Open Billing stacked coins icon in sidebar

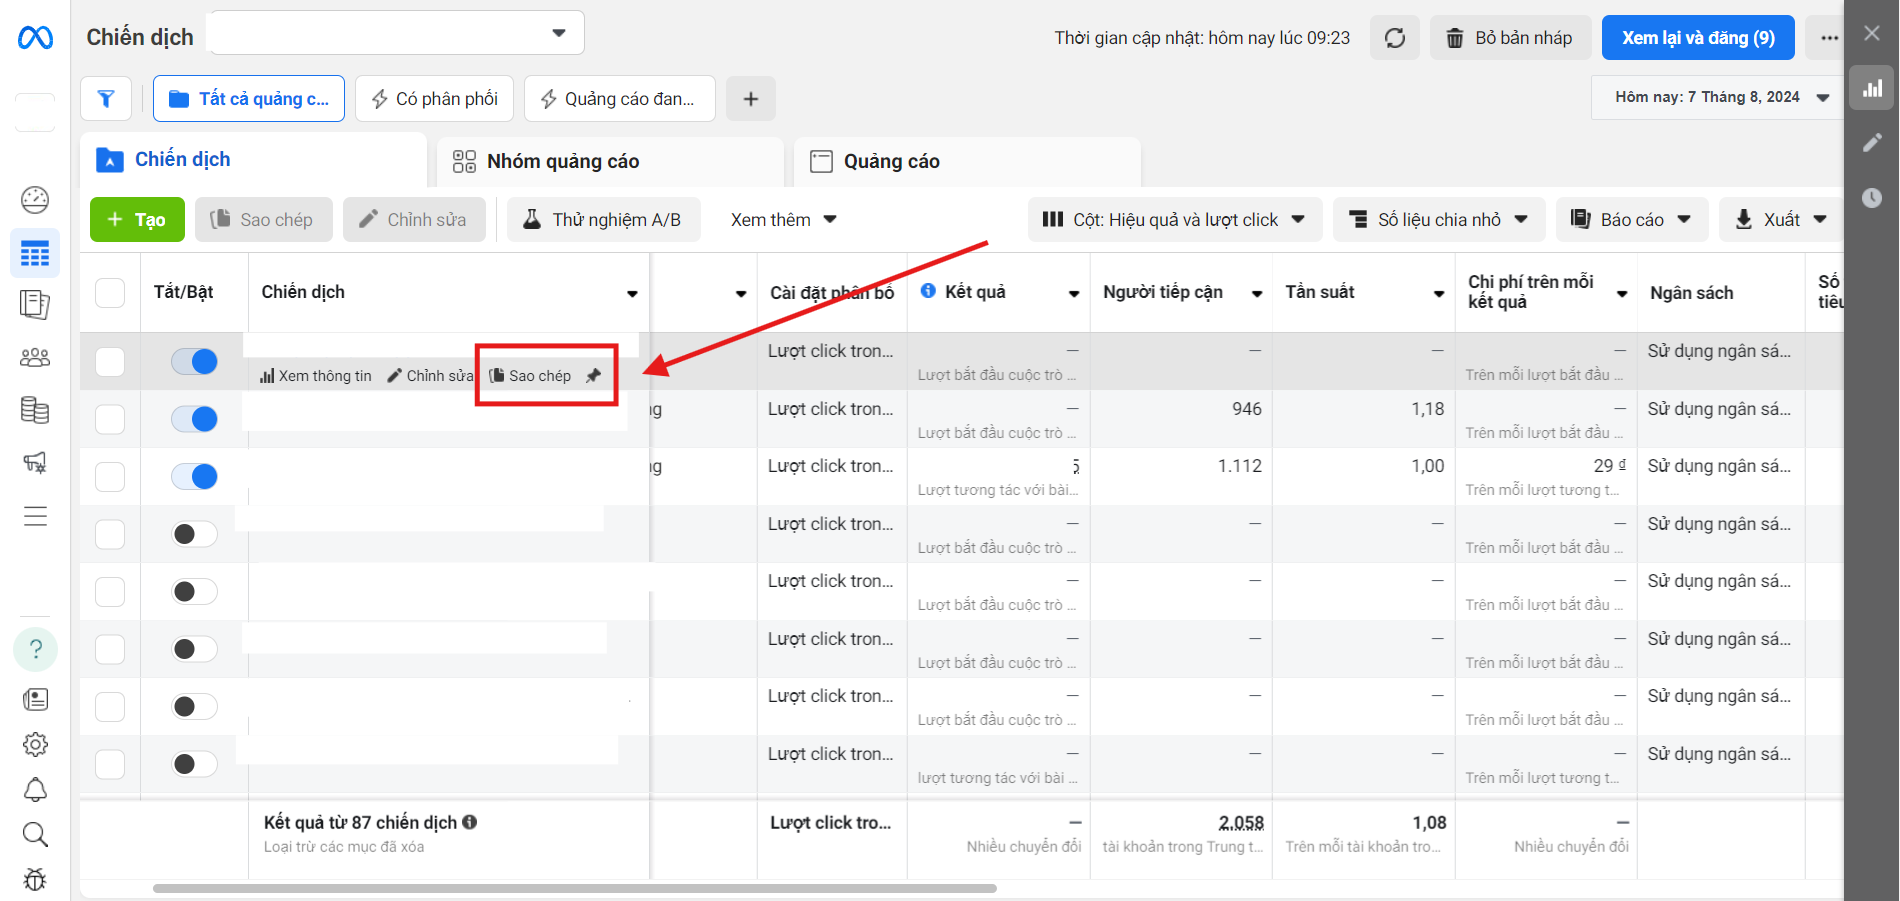click(35, 410)
